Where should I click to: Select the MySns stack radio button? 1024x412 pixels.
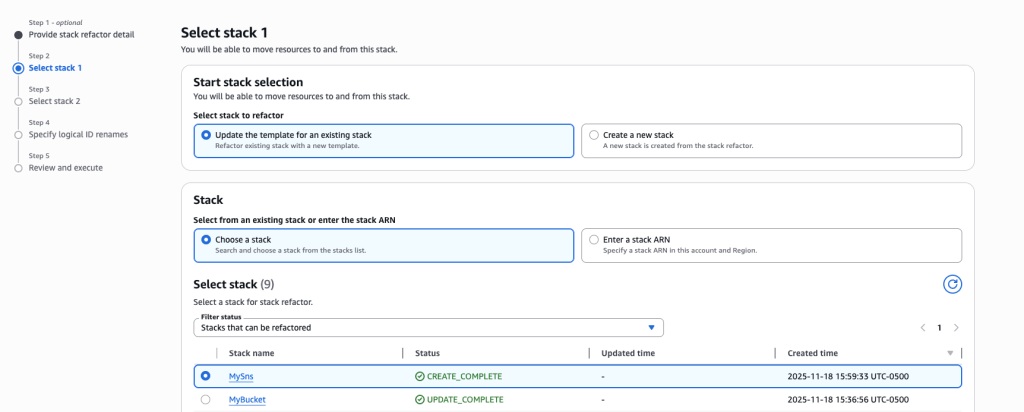tap(206, 376)
